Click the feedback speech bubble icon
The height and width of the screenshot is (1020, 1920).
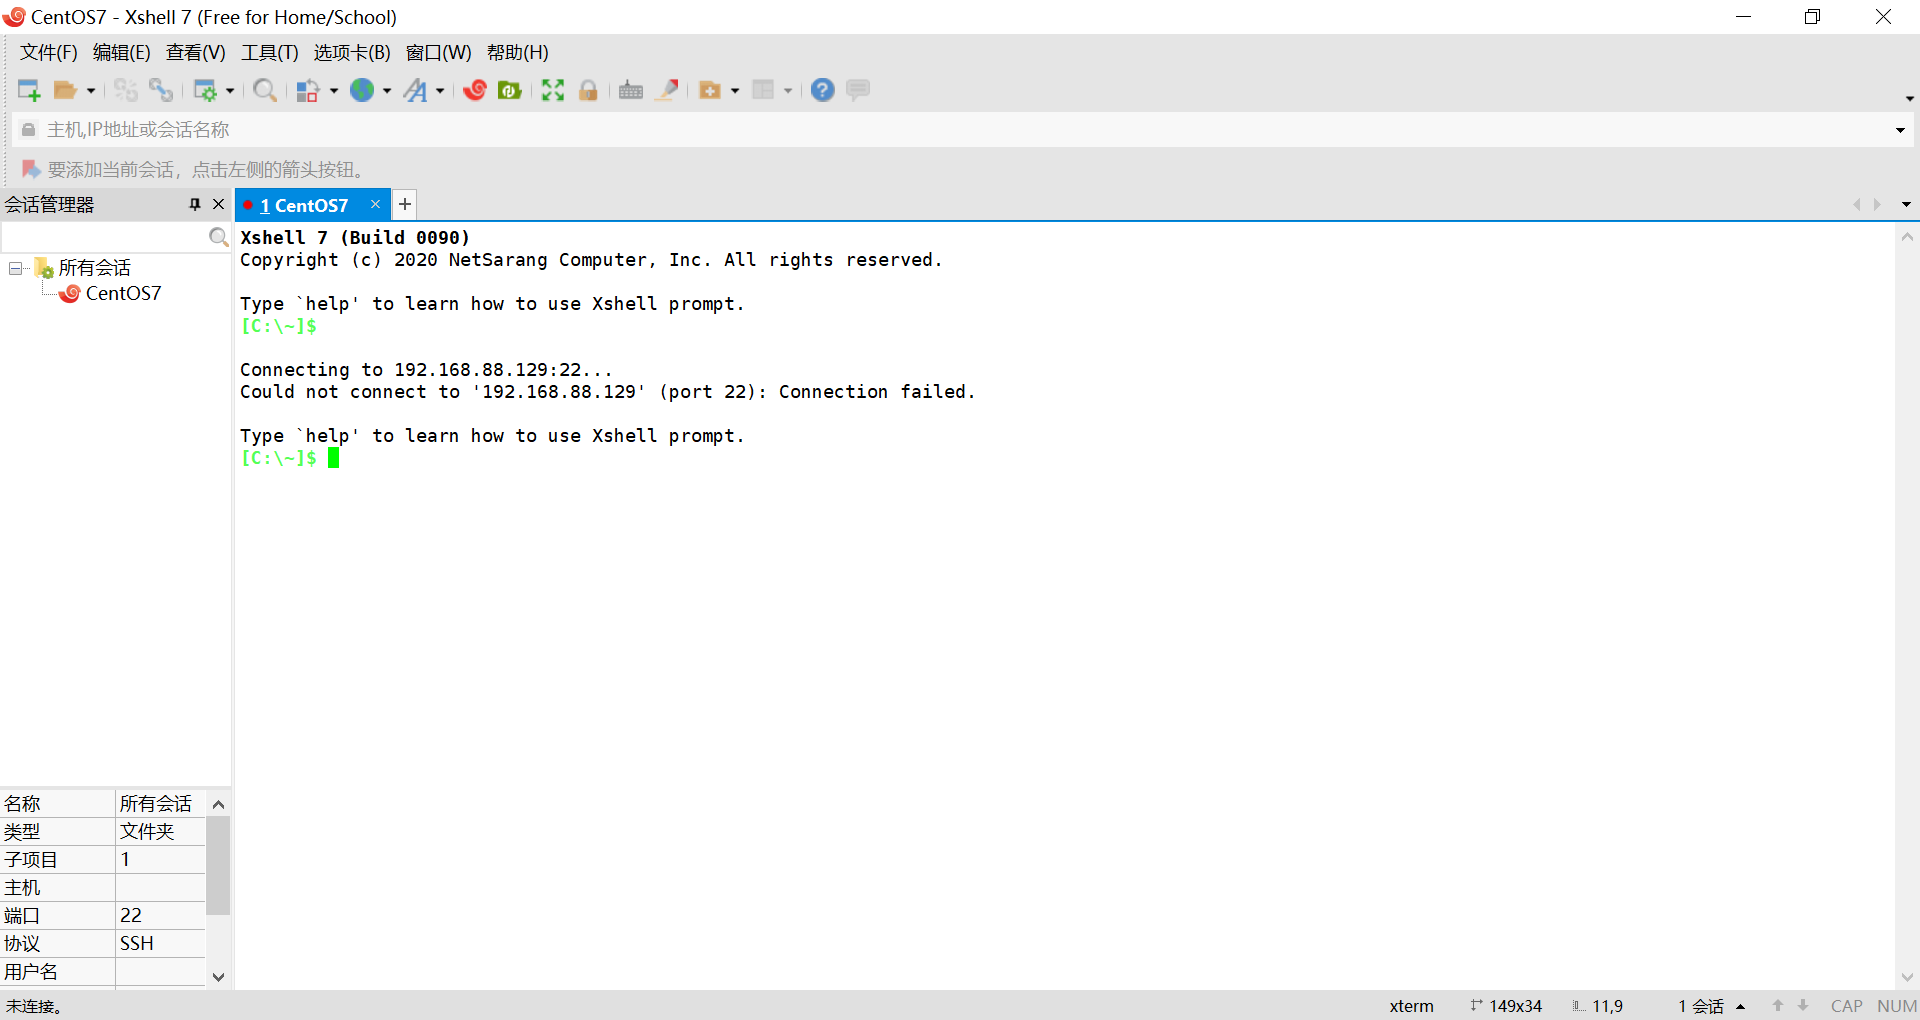(x=858, y=90)
